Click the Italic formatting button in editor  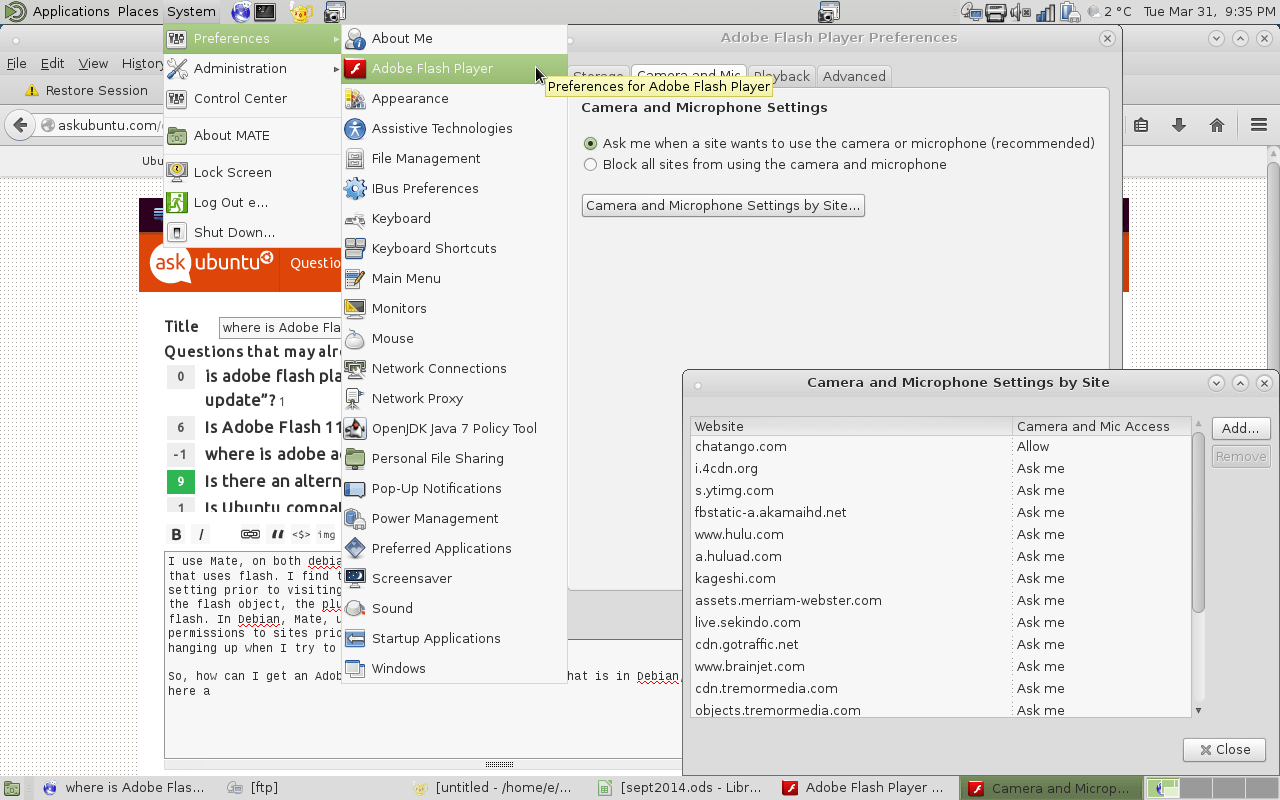[201, 534]
